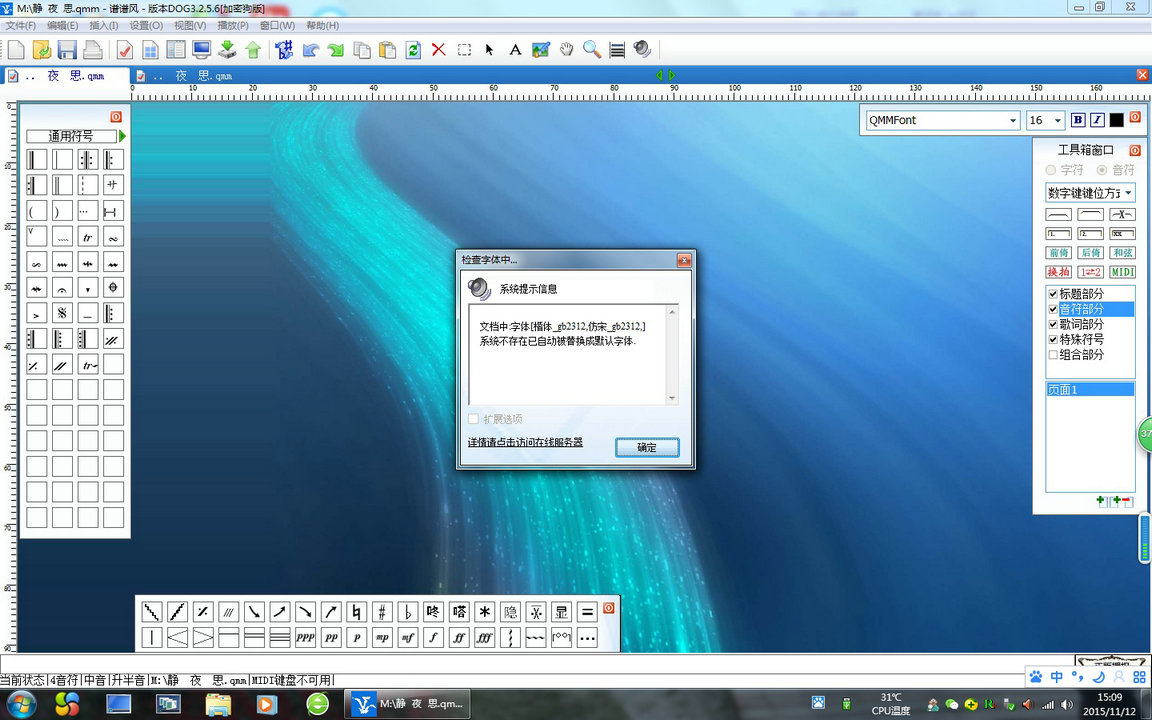This screenshot has height=720, width=1152.
Task: Insert the flat sign symbol
Action: (408, 612)
